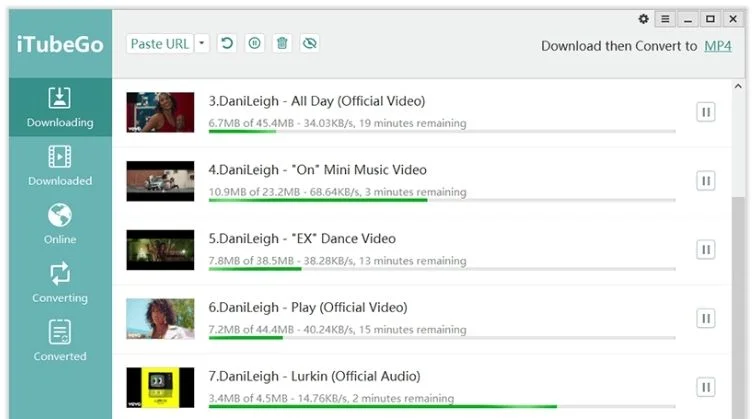
Task: Click the Paste URL button
Action: coord(160,44)
